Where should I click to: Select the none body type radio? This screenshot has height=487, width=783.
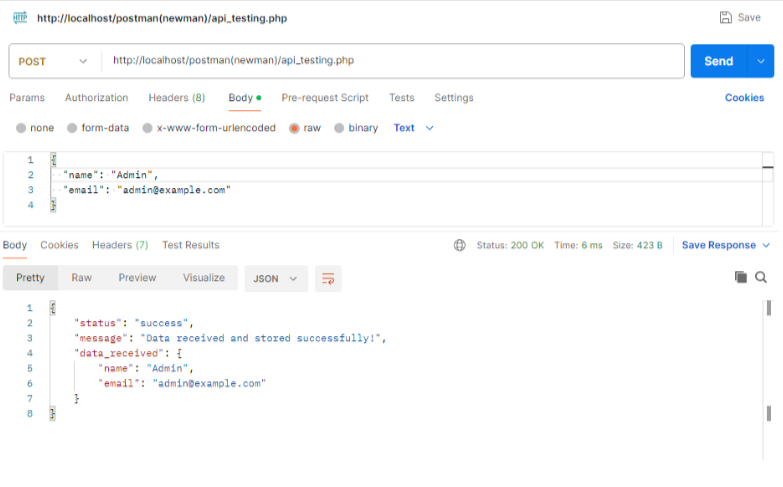[x=21, y=128]
